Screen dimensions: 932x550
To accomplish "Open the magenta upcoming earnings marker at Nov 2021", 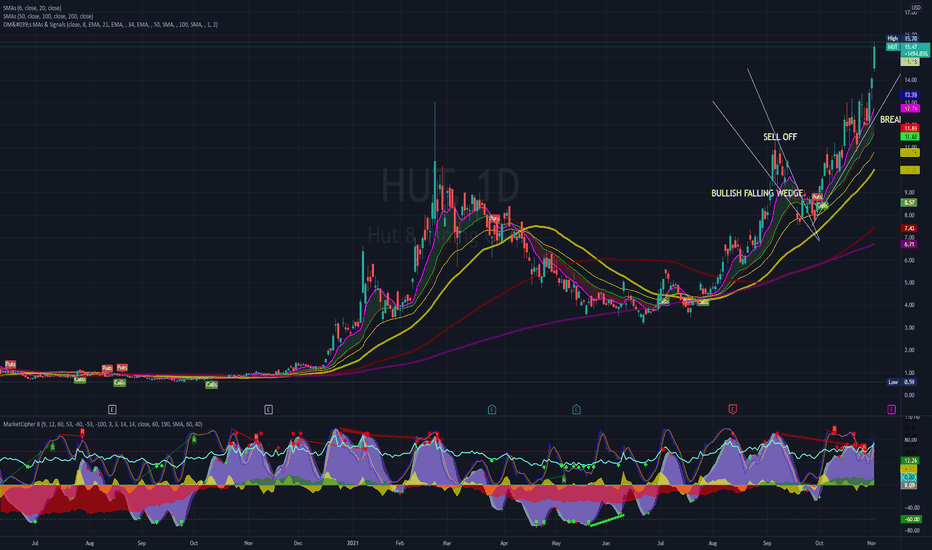I will click(891, 409).
